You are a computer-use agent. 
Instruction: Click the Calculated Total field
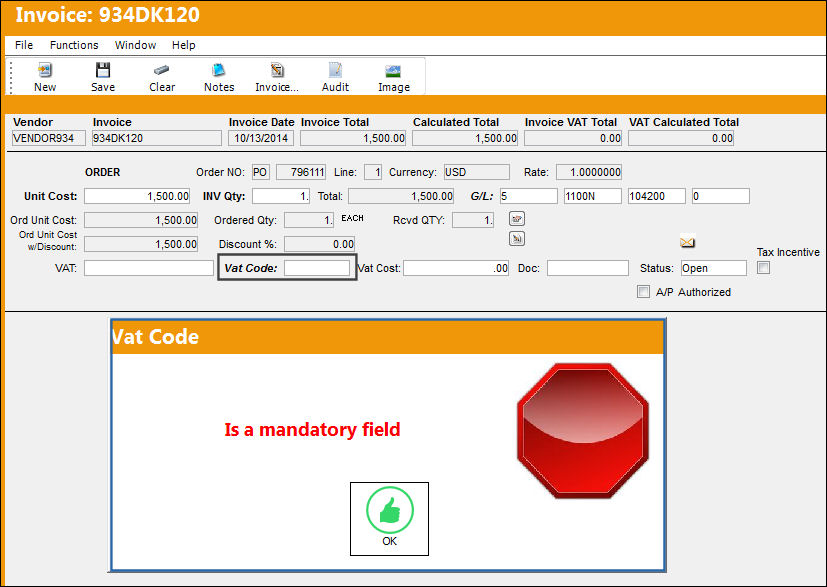465,138
